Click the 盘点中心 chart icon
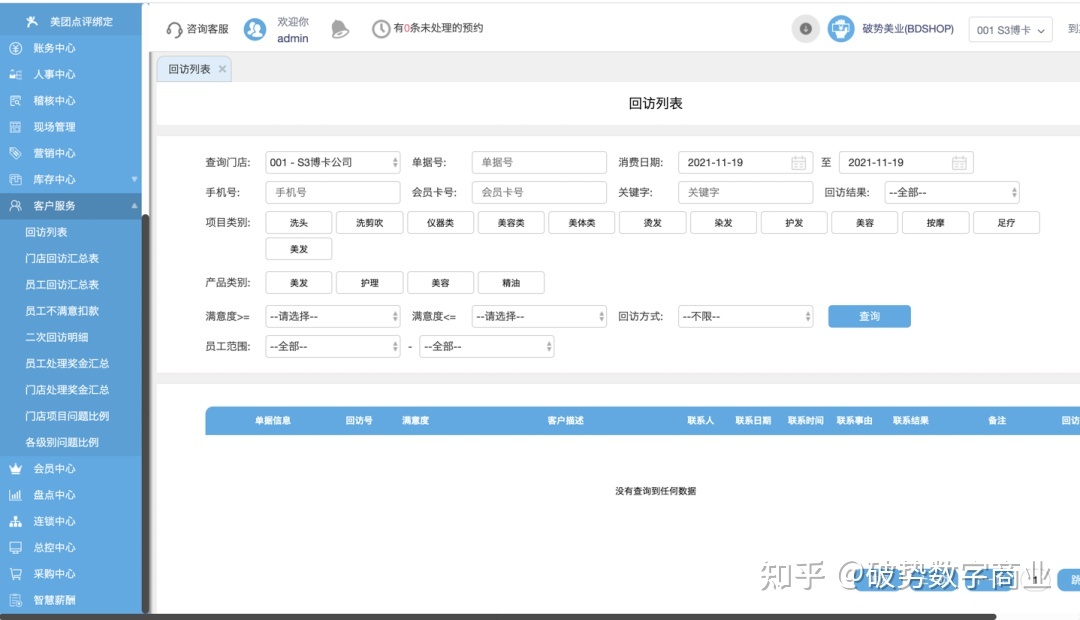This screenshot has height=620, width=1080. [x=15, y=495]
